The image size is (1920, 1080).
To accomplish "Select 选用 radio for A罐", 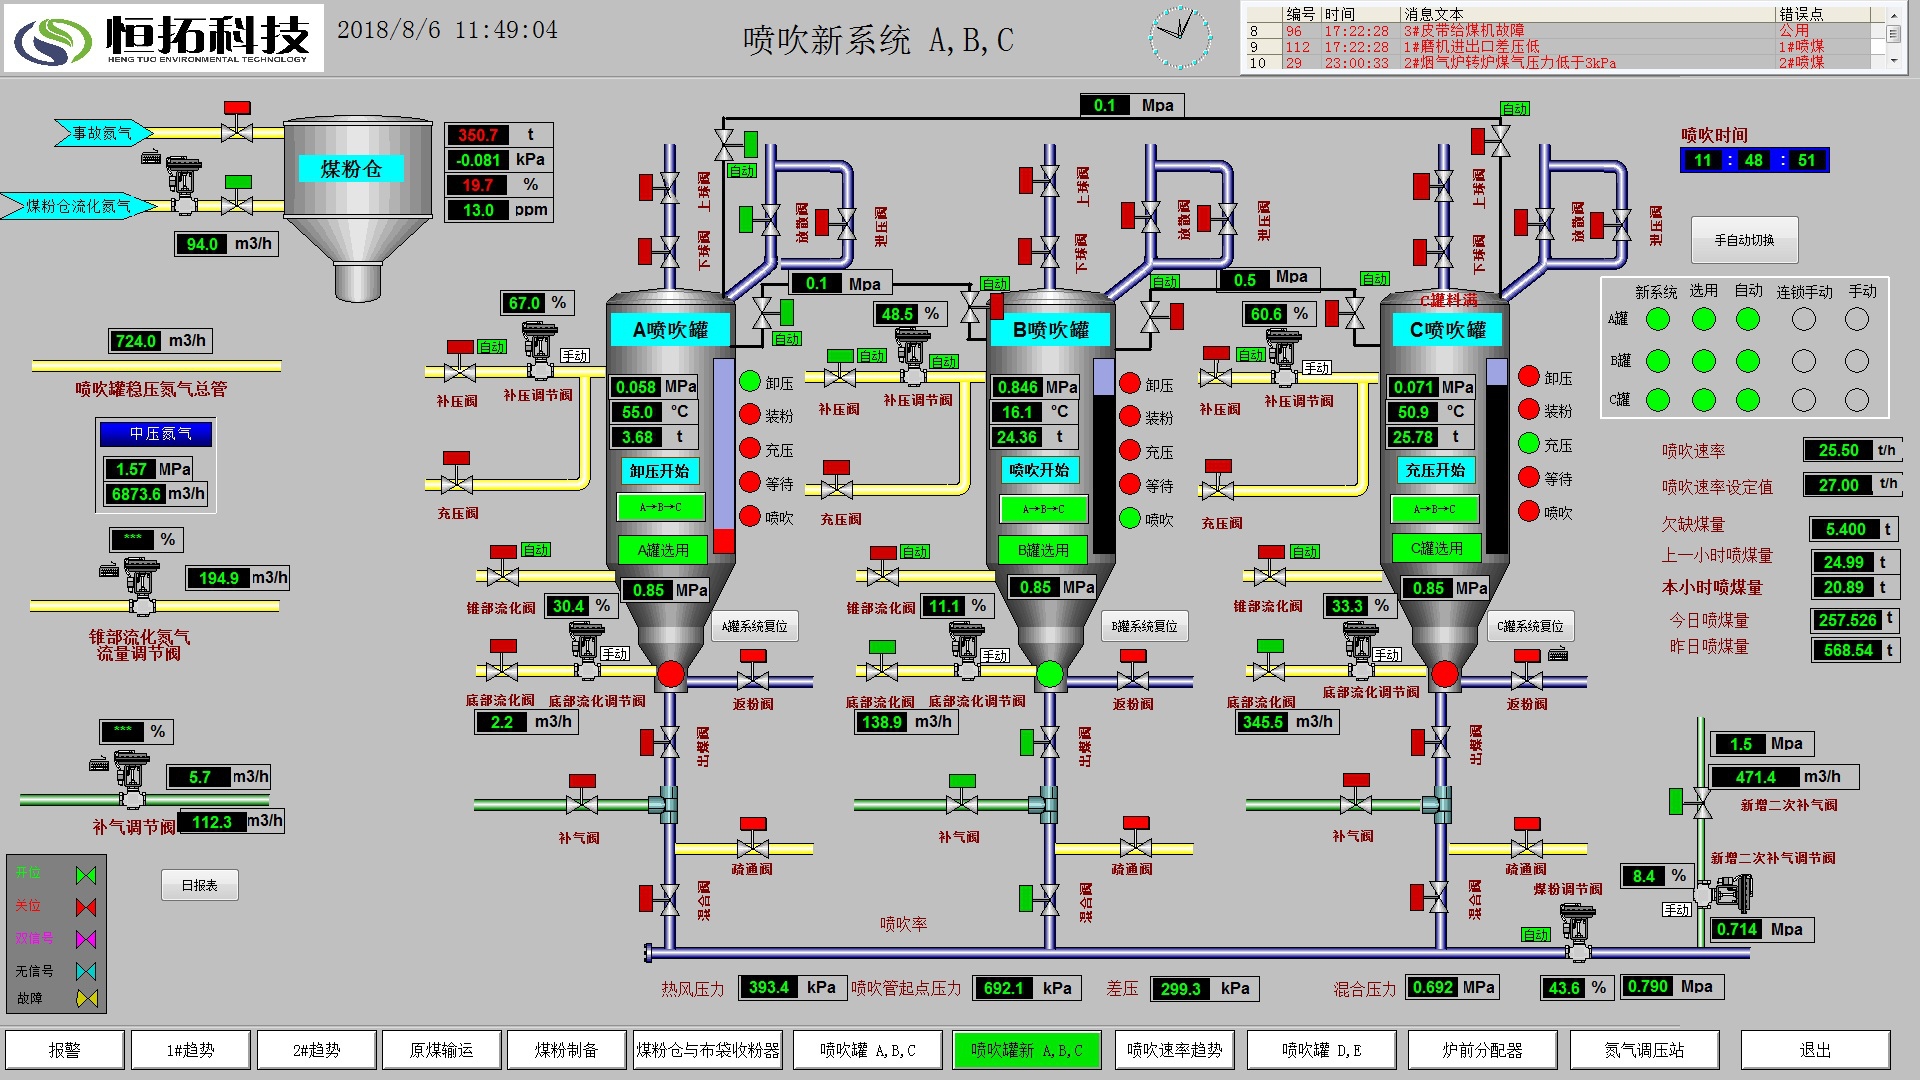I will 1704,319.
